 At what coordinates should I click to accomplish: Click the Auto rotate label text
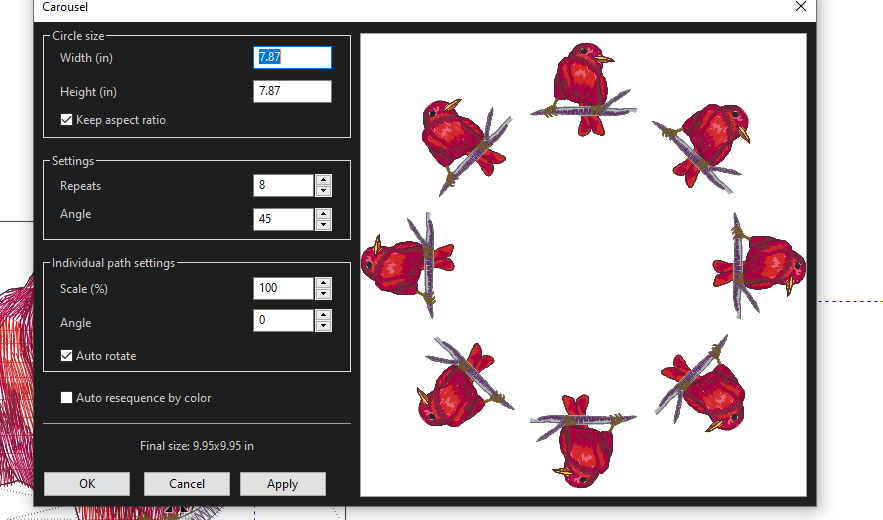[106, 355]
